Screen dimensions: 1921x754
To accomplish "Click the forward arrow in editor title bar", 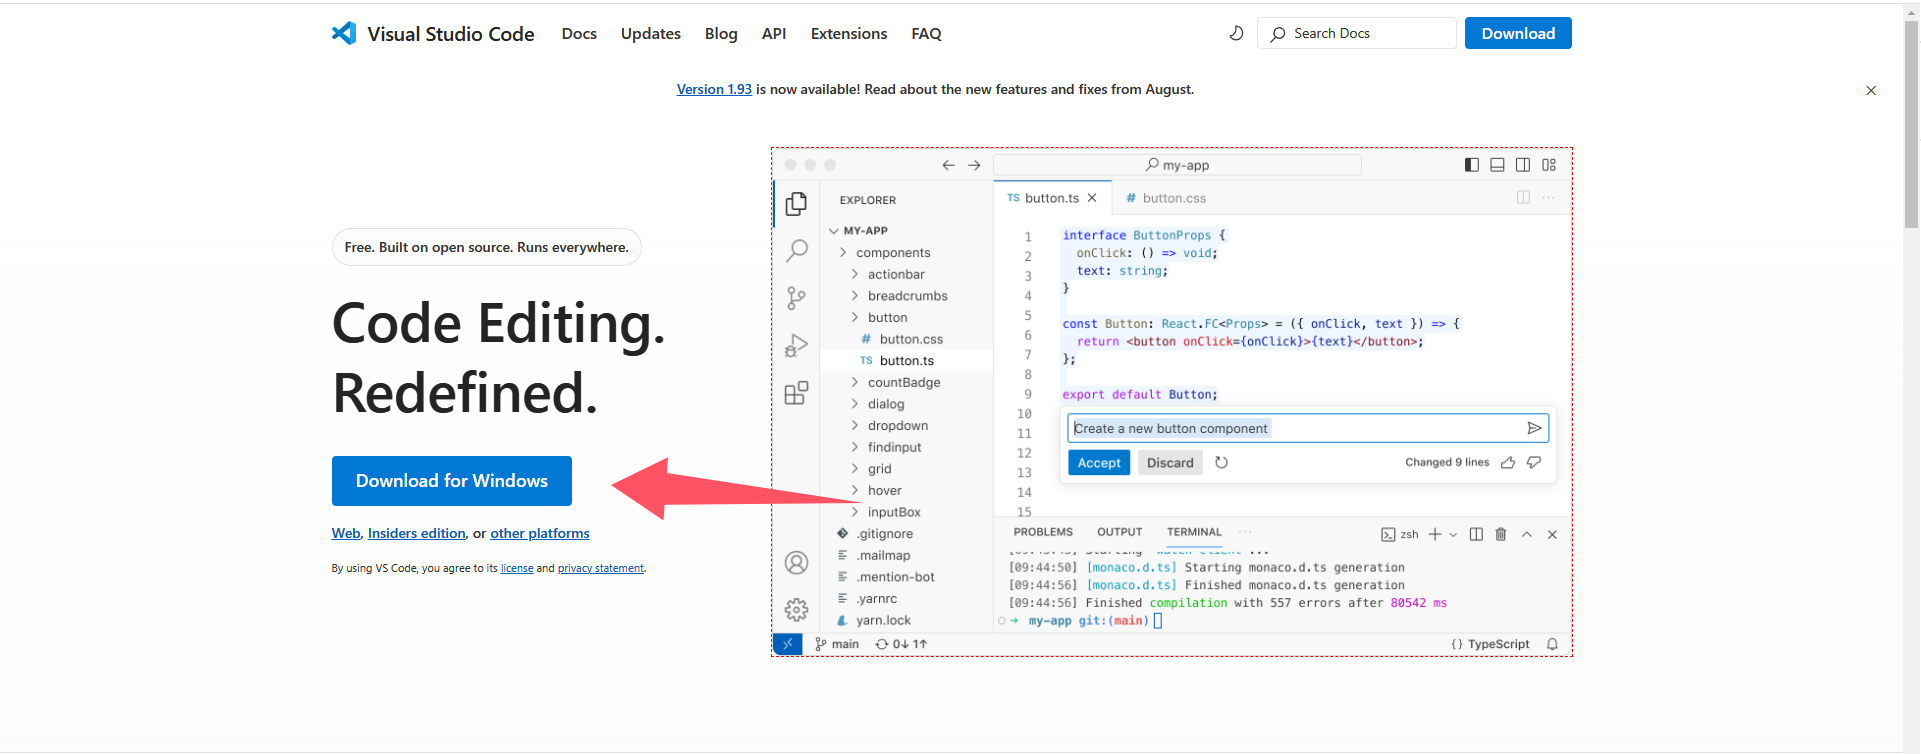I will pyautogui.click(x=974, y=165).
